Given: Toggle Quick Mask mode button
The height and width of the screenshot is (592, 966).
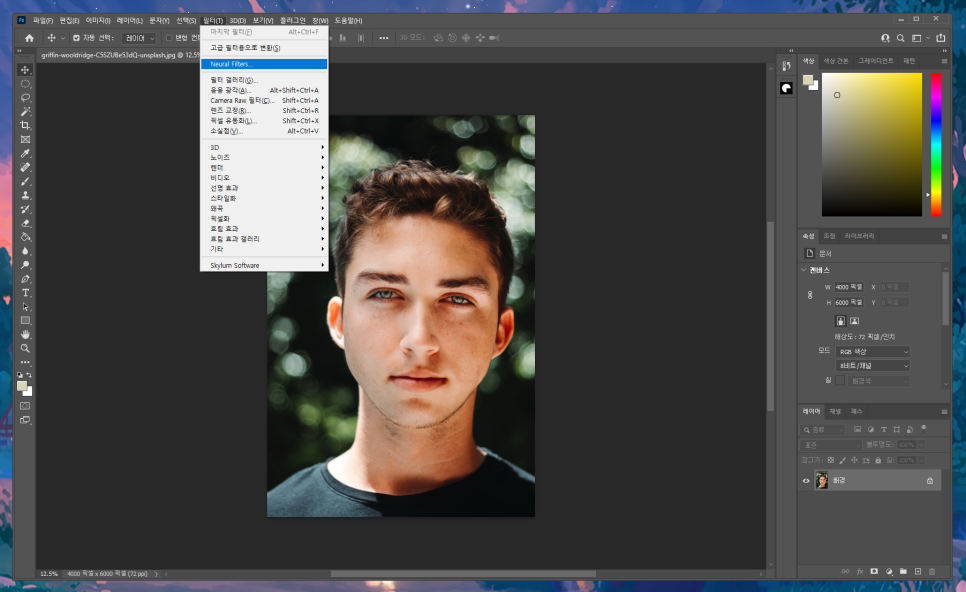Looking at the screenshot, I should pyautogui.click(x=25, y=406).
